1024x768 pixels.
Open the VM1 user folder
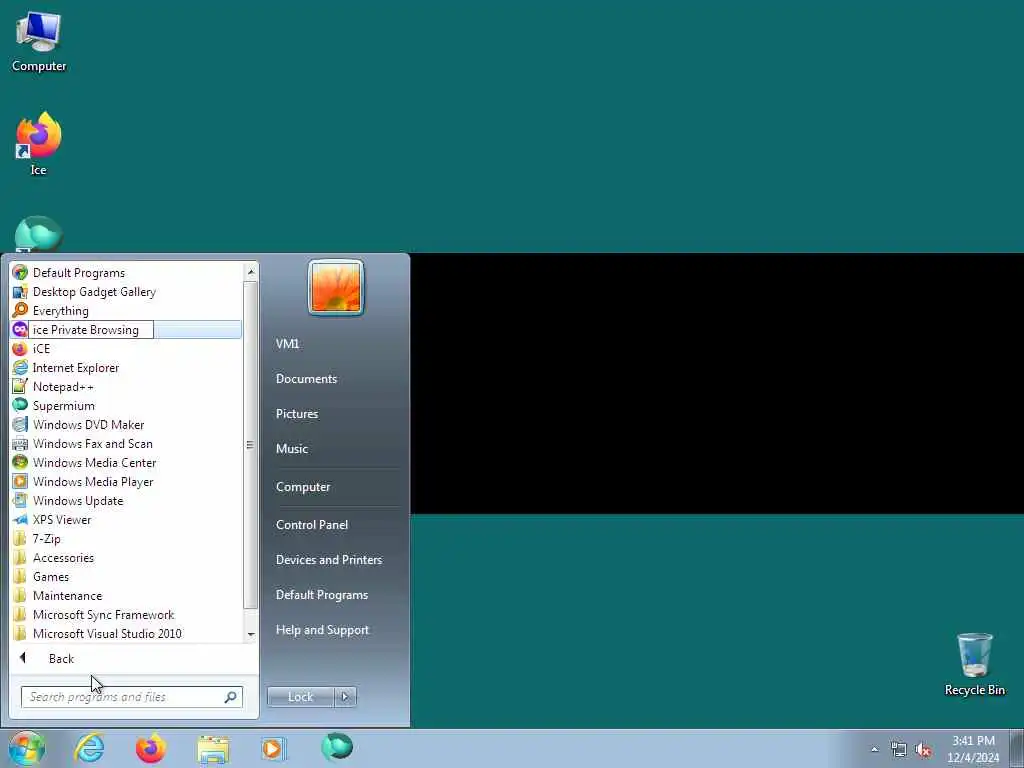click(x=287, y=344)
